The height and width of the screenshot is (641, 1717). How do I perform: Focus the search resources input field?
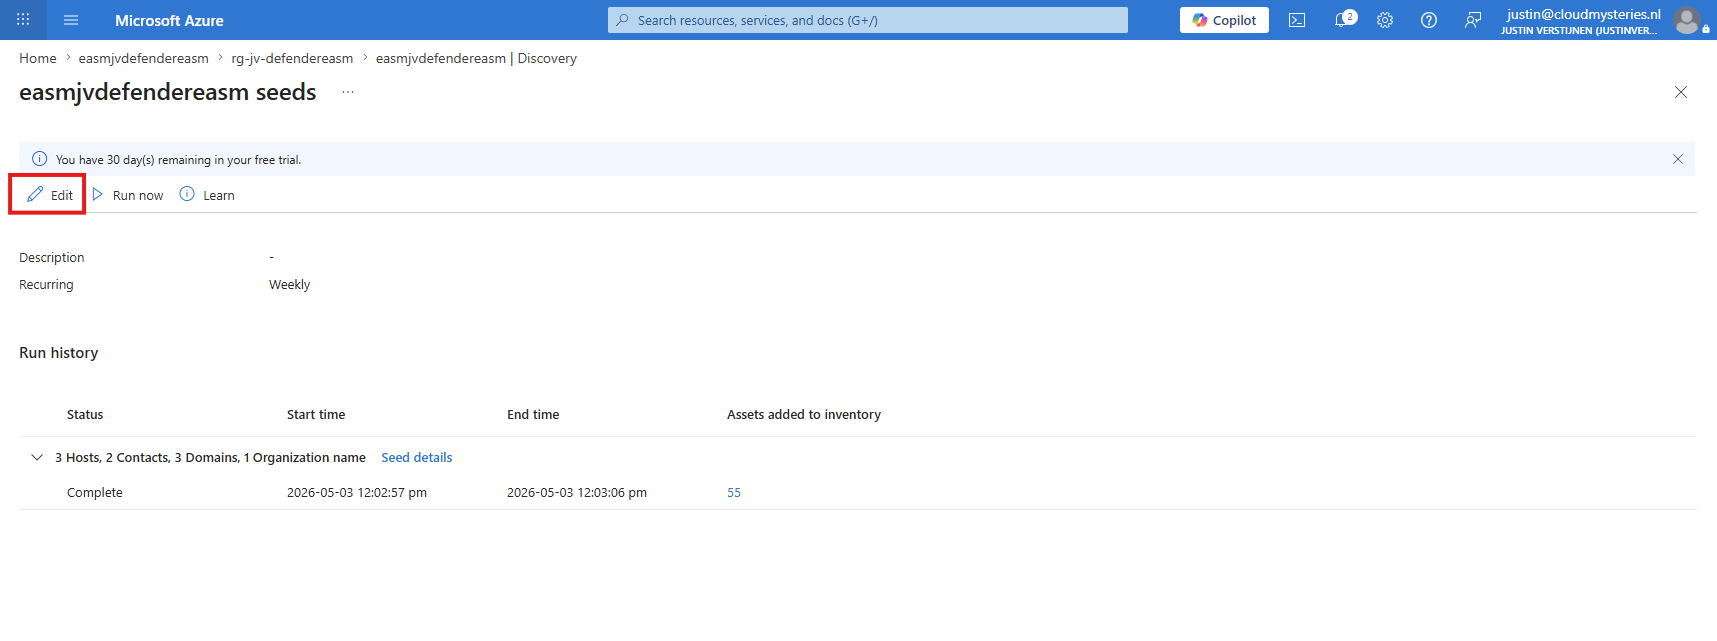pos(868,20)
